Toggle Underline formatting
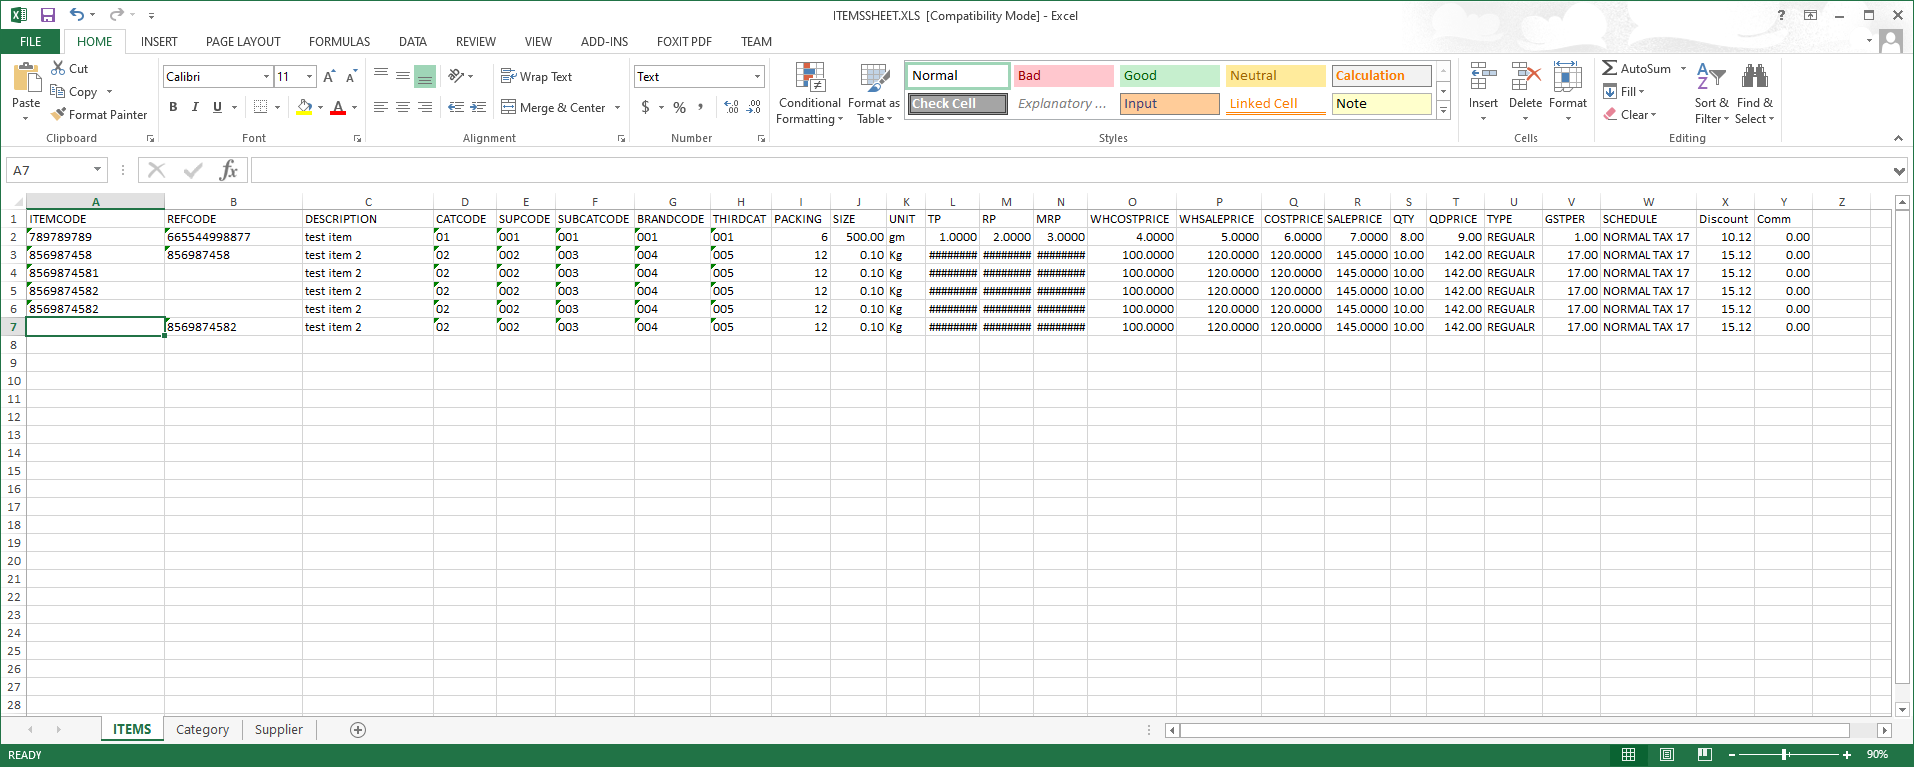Image resolution: width=1914 pixels, height=767 pixels. (x=217, y=107)
